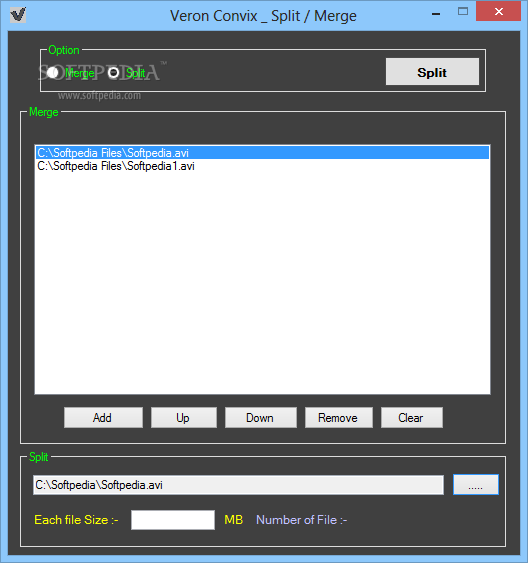
Task: Click the Add button
Action: tap(103, 418)
